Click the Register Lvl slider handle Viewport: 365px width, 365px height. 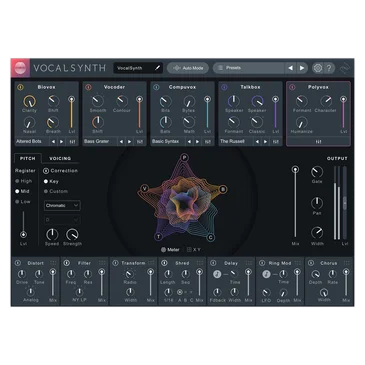(x=23, y=234)
